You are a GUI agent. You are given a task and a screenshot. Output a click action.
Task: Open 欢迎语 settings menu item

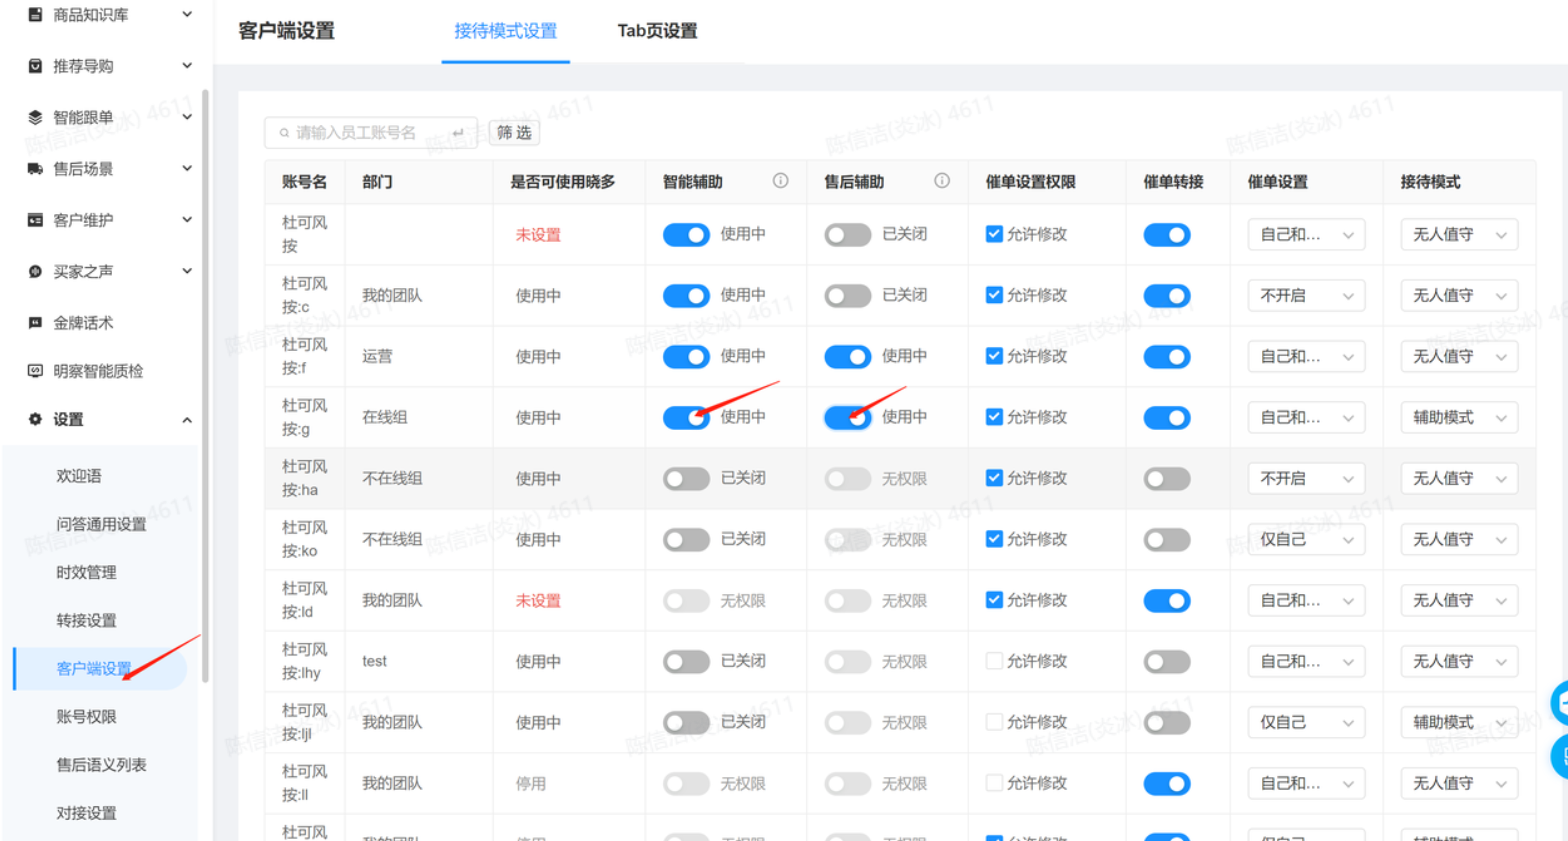pos(79,476)
